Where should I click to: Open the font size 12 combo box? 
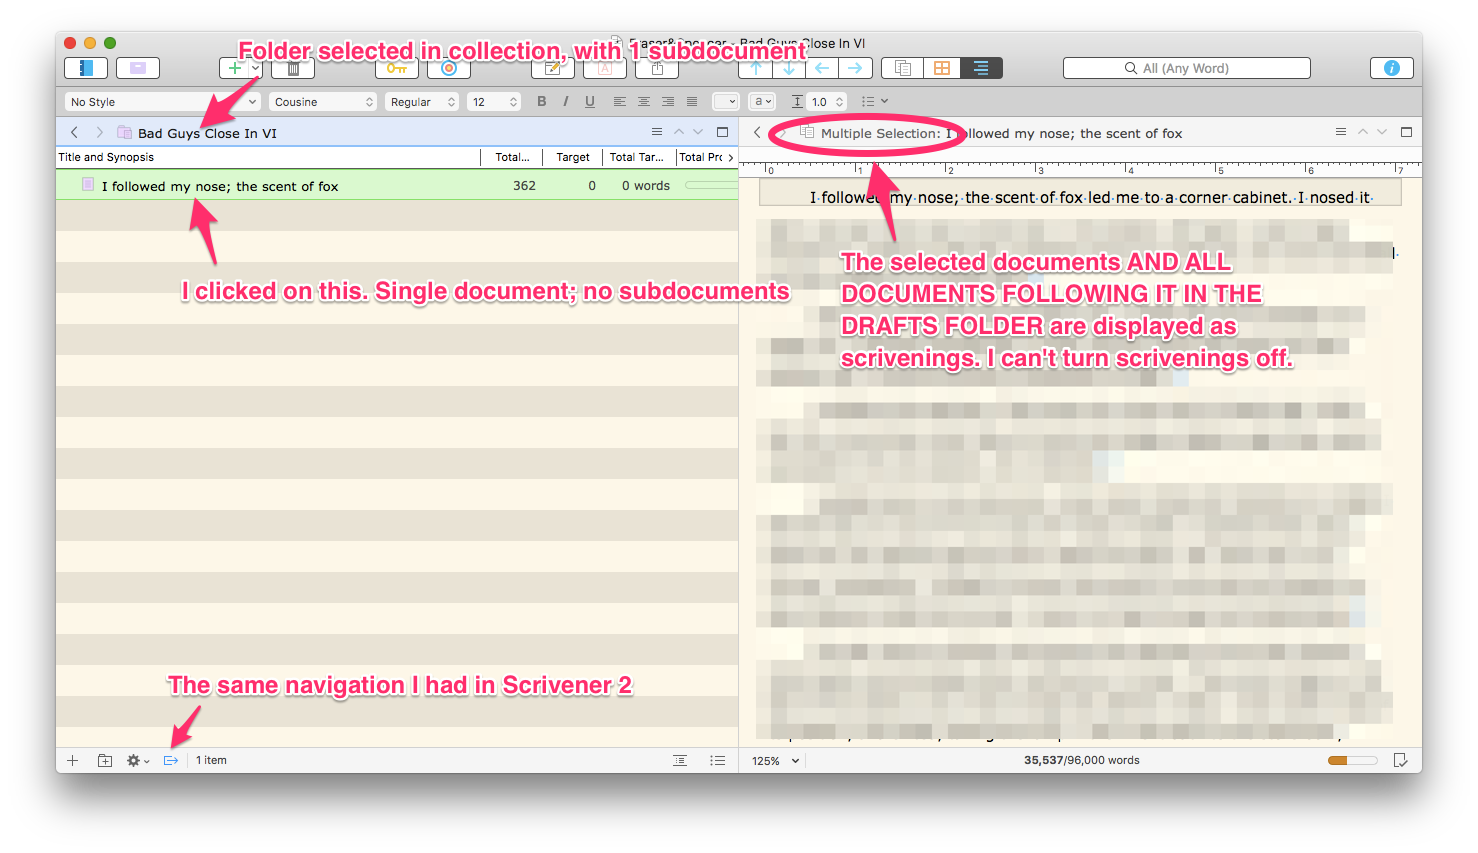[495, 102]
